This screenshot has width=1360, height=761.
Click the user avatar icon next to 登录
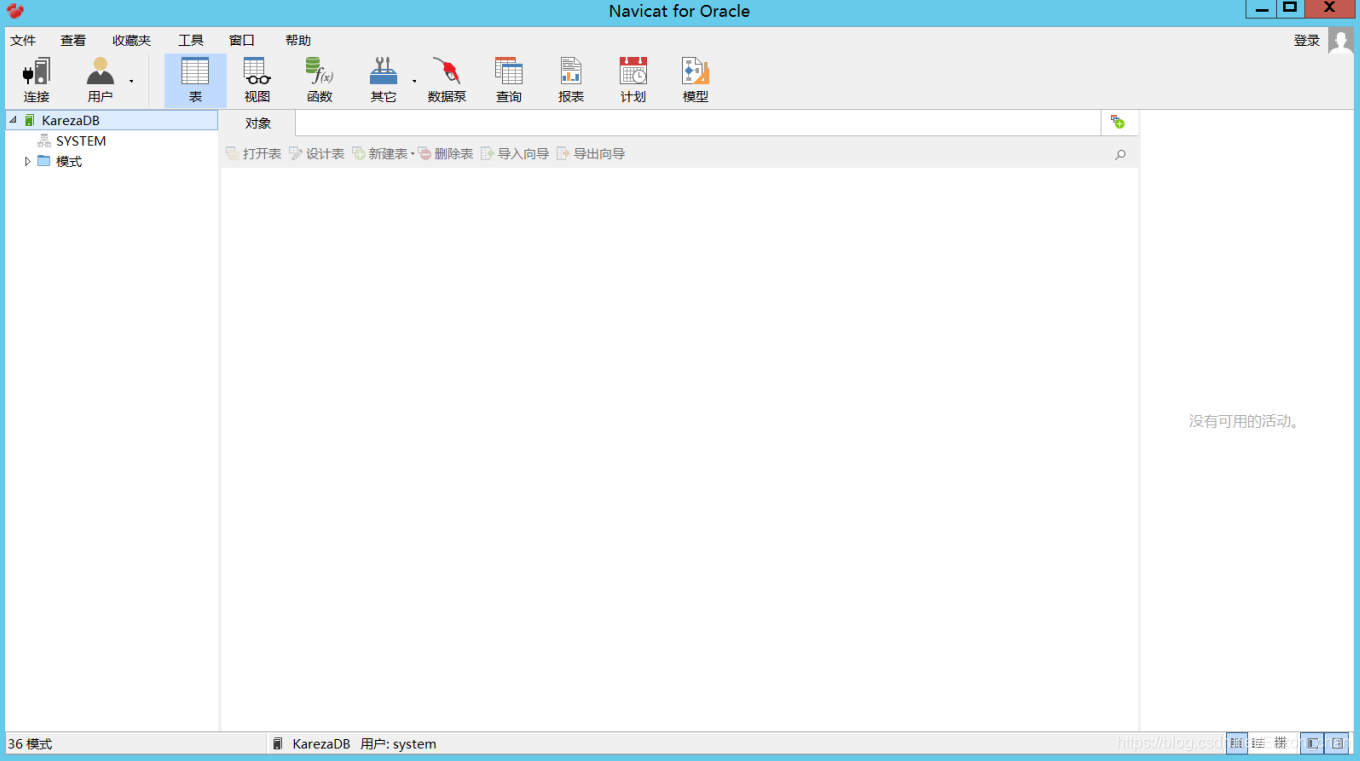point(1340,41)
